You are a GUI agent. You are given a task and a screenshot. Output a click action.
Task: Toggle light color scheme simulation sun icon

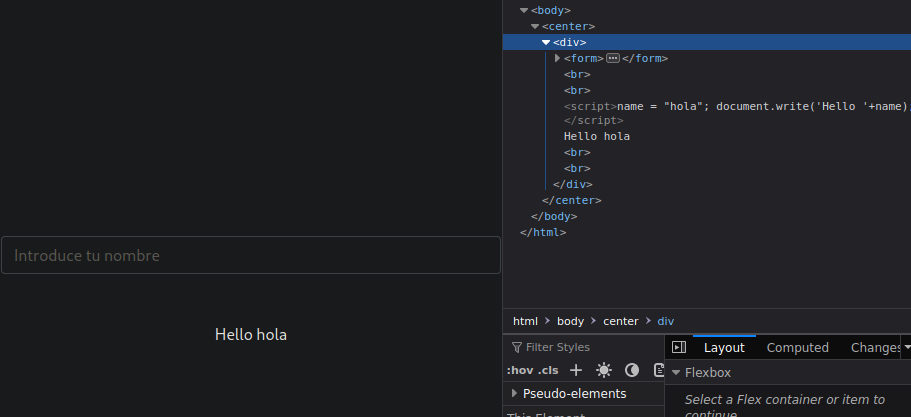(x=603, y=370)
